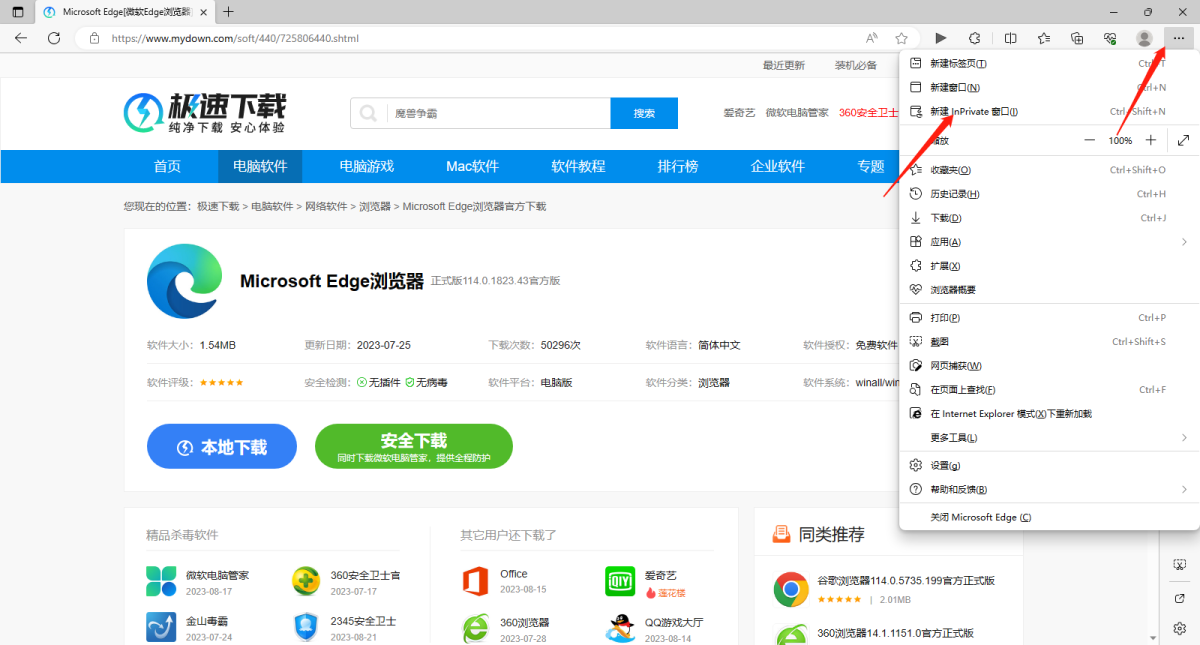Click the 魔兽争霸 search input field
1200x645 pixels.
pos(497,113)
